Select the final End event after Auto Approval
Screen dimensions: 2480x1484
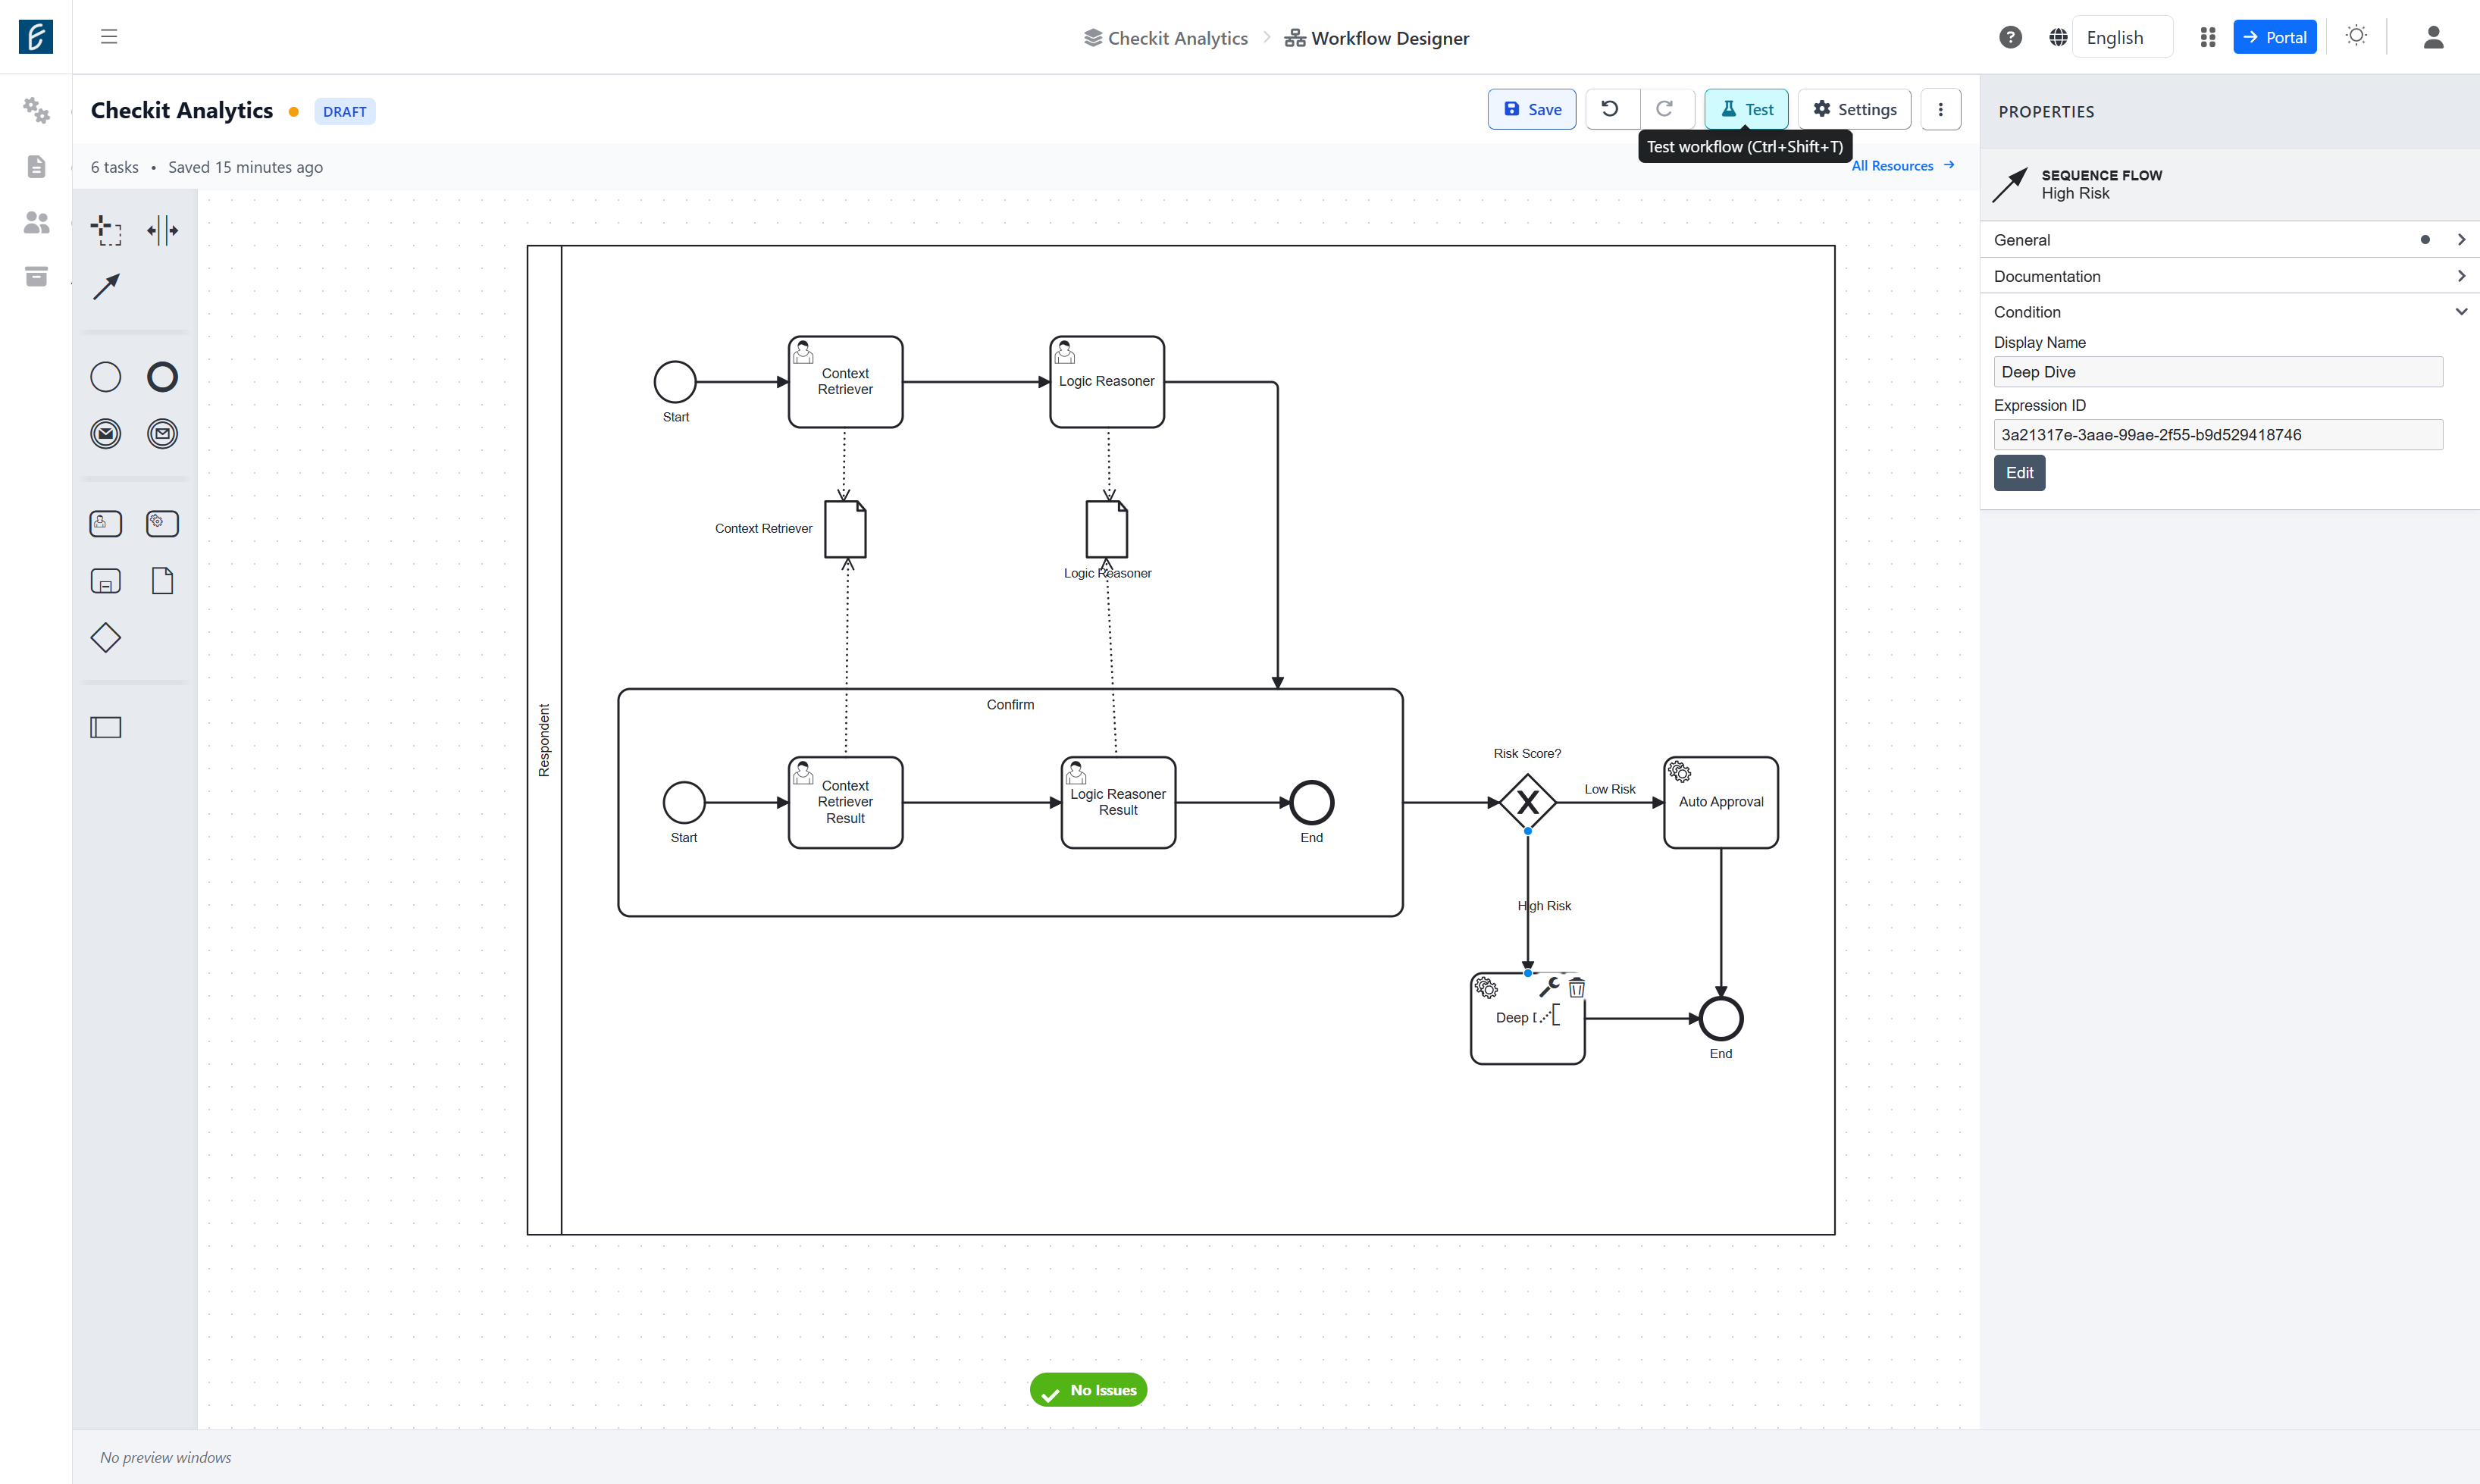pyautogui.click(x=1721, y=1019)
